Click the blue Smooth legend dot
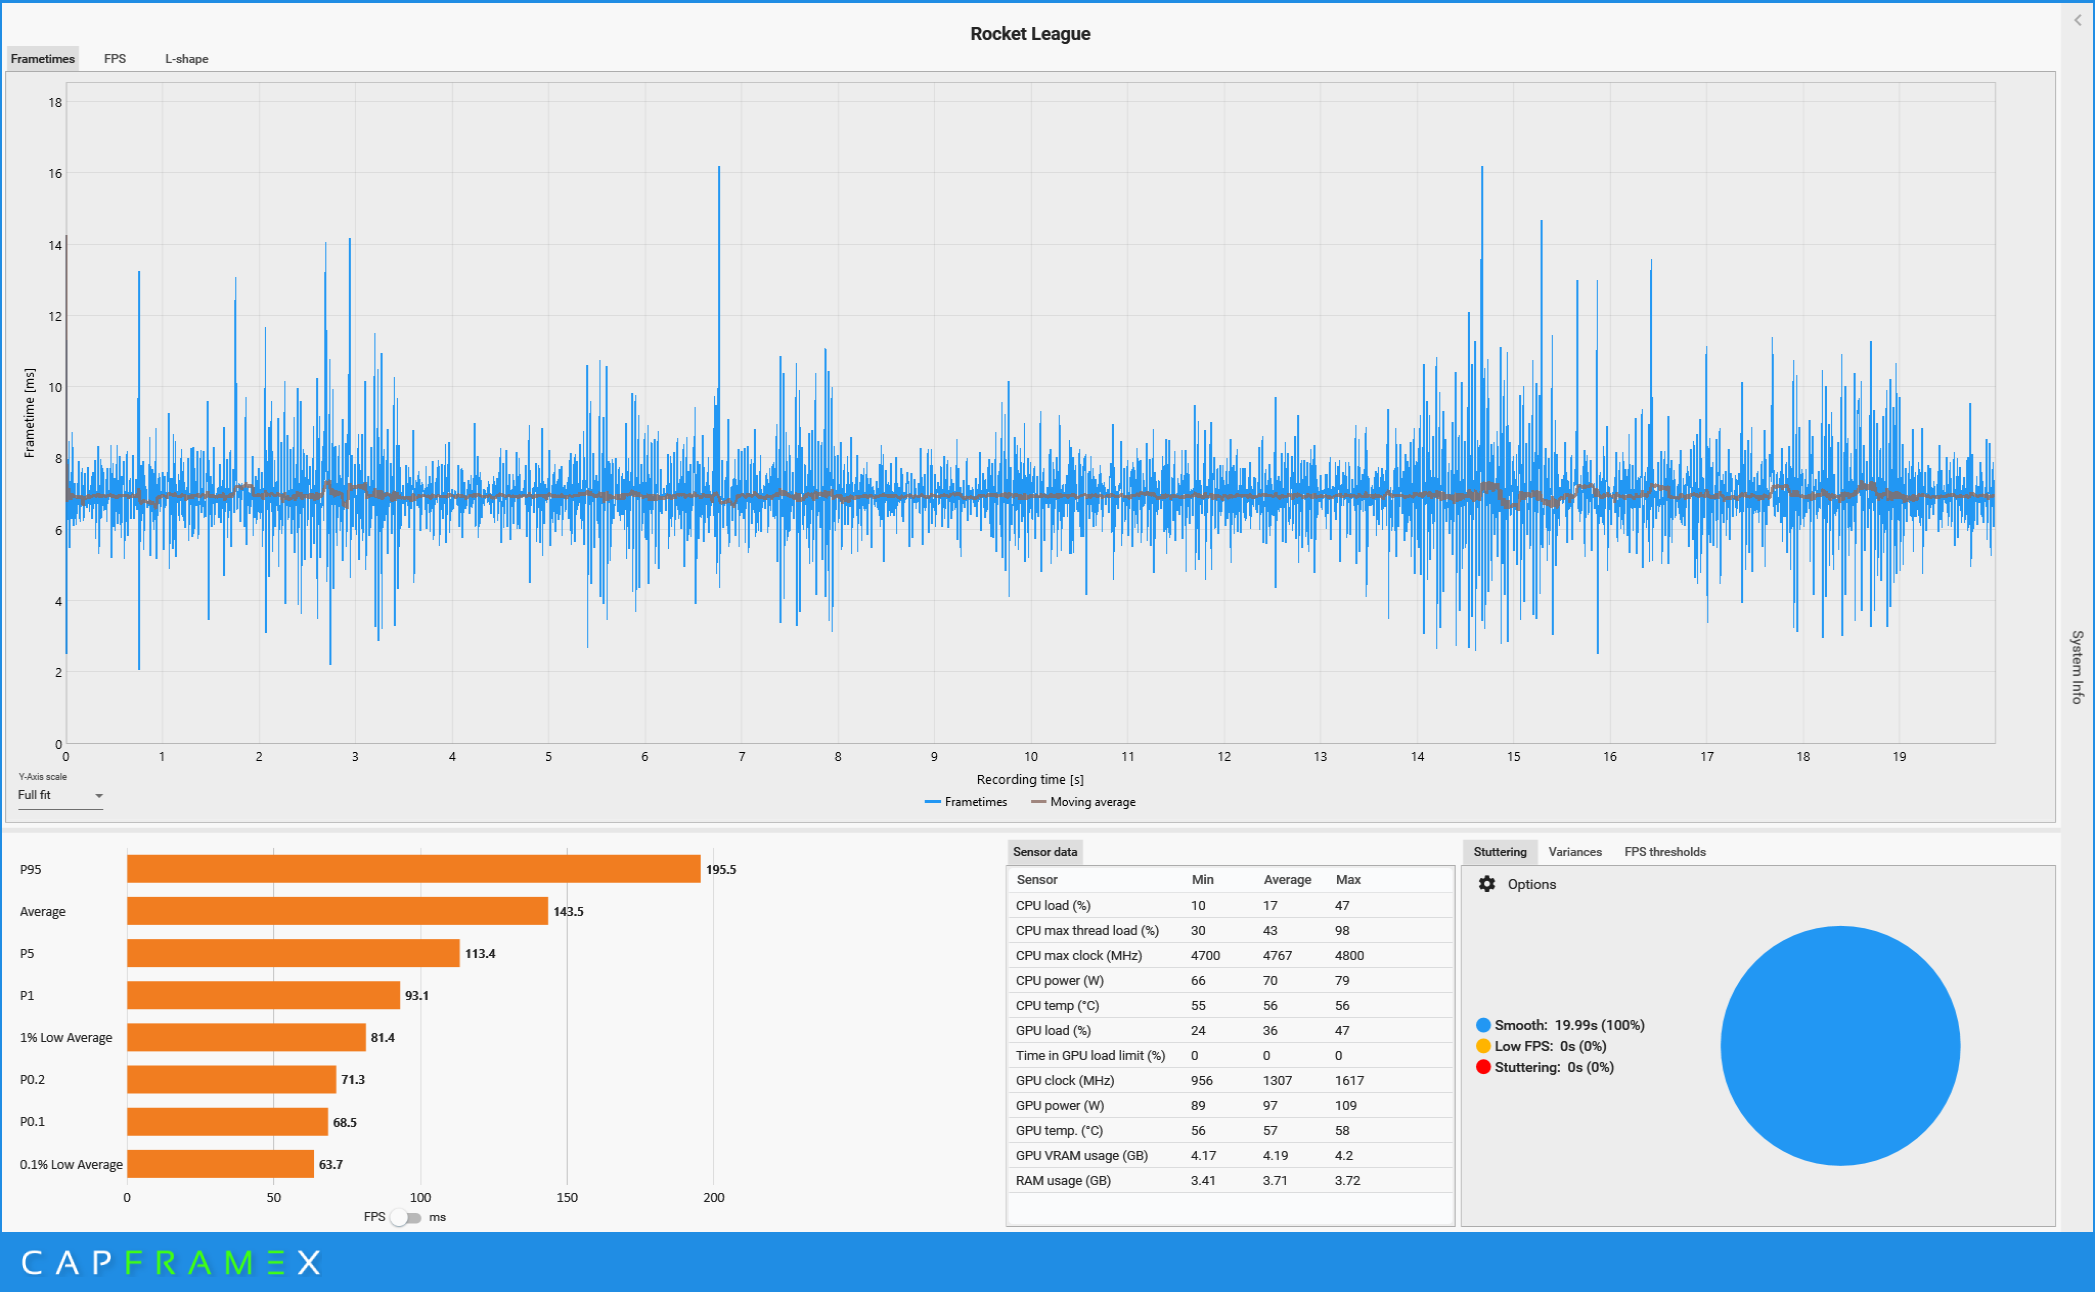 [1483, 1025]
